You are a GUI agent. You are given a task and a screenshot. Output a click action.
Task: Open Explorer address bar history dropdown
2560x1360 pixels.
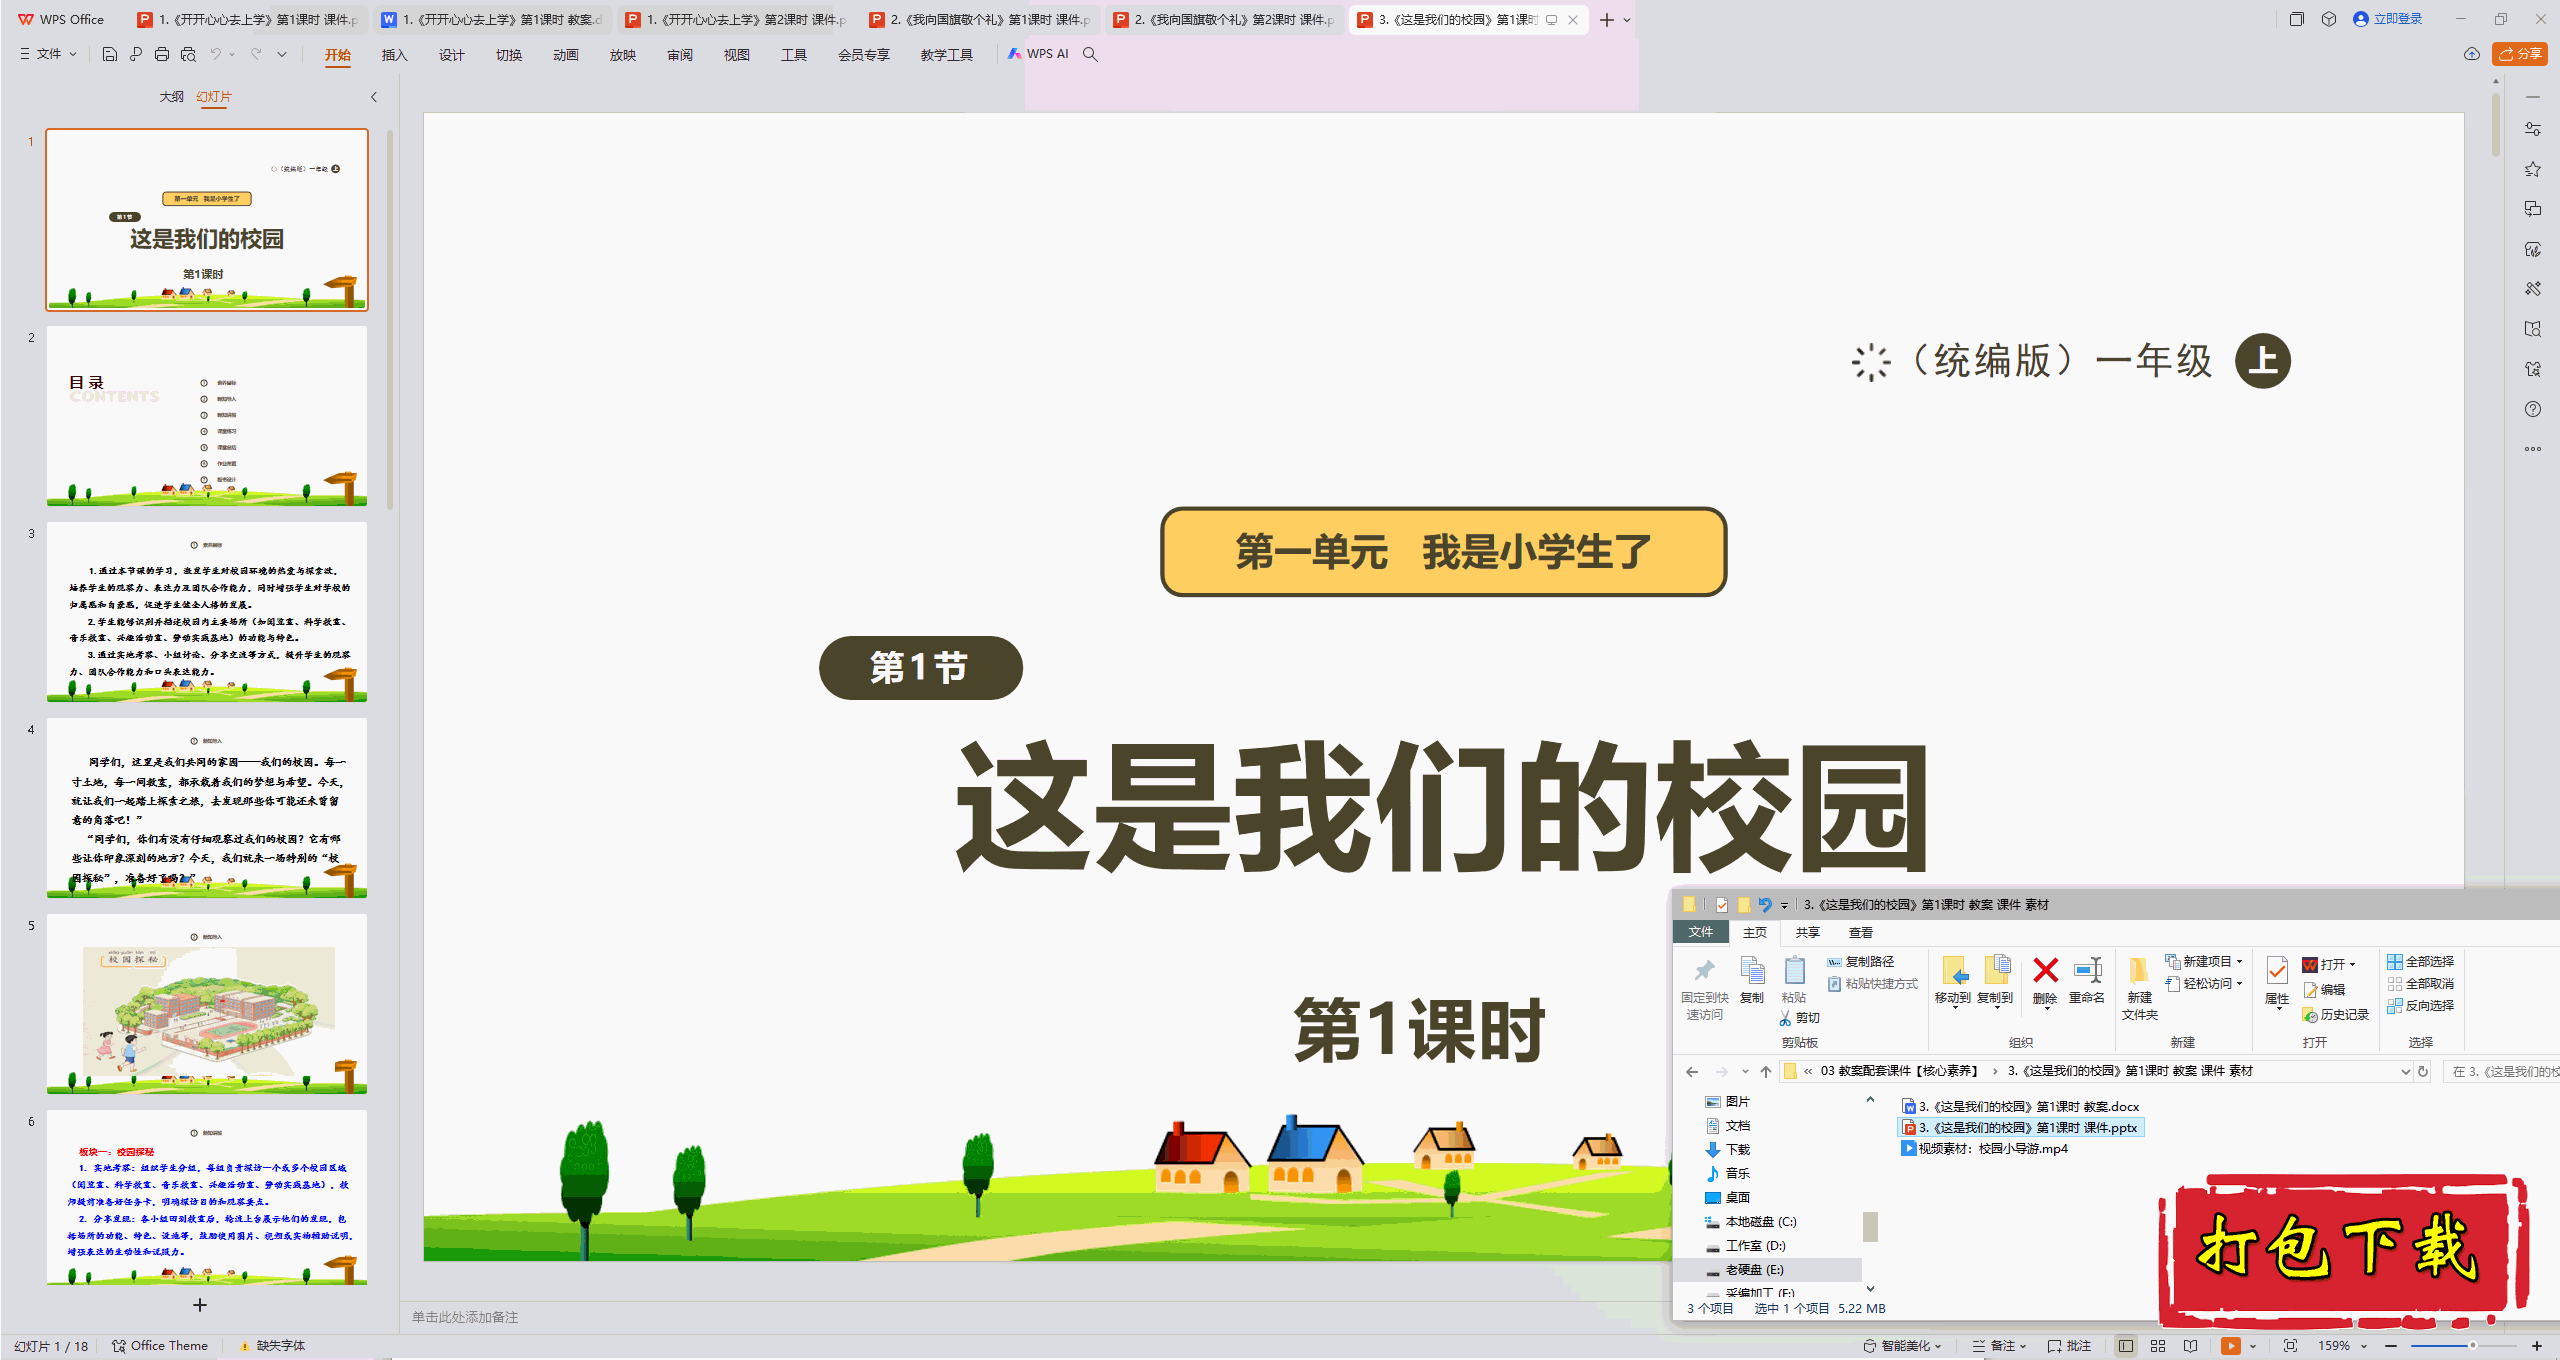pyautogui.click(x=2405, y=1072)
